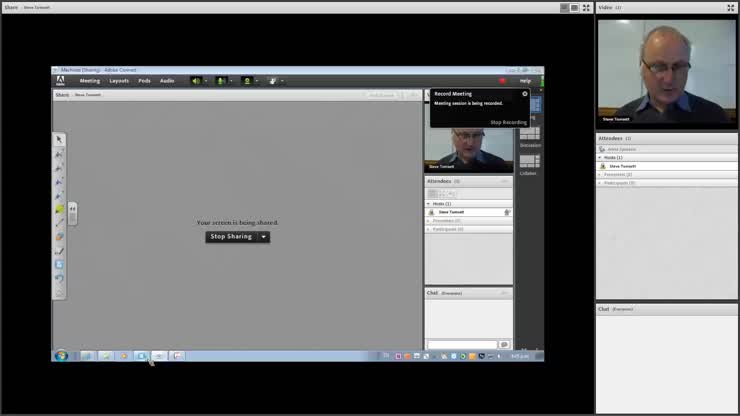Select the yellow highlighter tool
This screenshot has width=740, height=416.
59,210
